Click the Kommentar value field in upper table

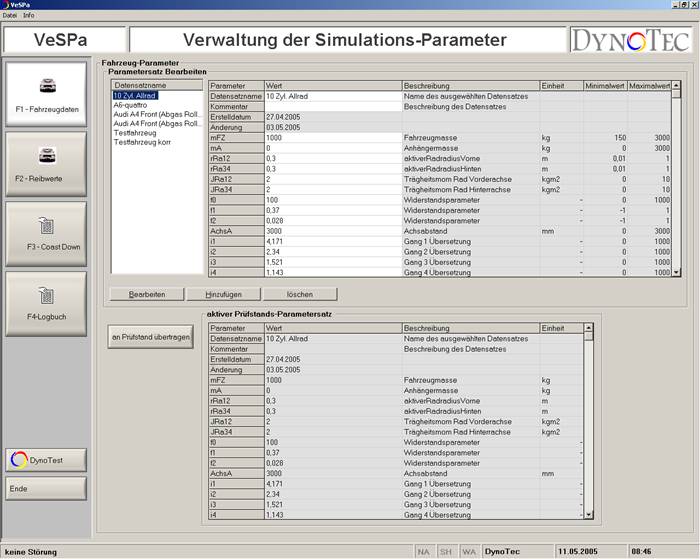tap(332, 106)
